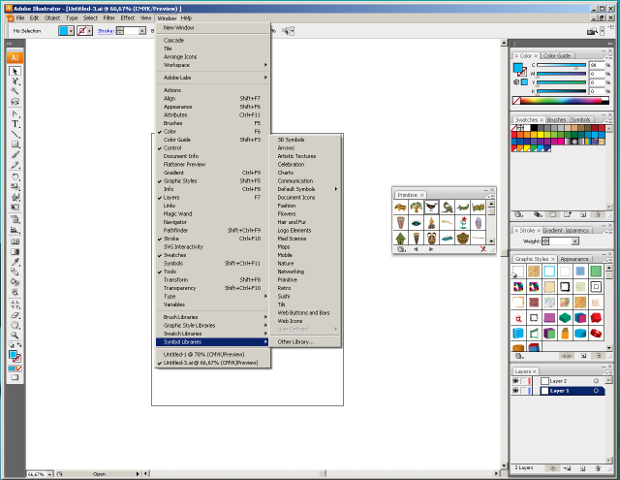Select the Pencil tool
The height and width of the screenshot is (480, 620).
click(15, 165)
